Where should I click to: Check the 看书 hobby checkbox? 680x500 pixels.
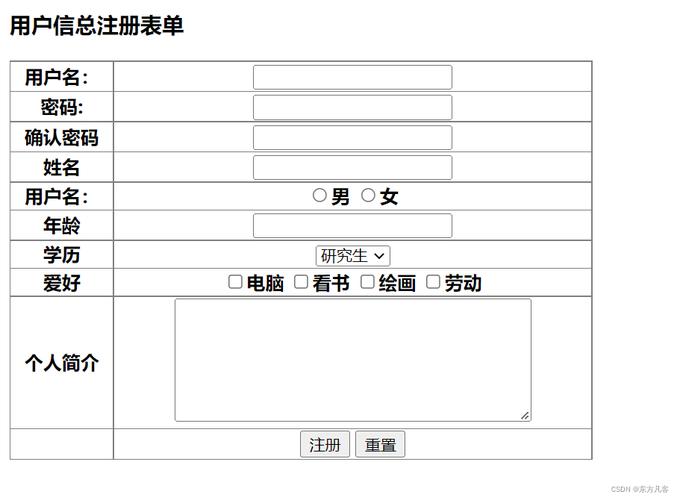coord(301,282)
